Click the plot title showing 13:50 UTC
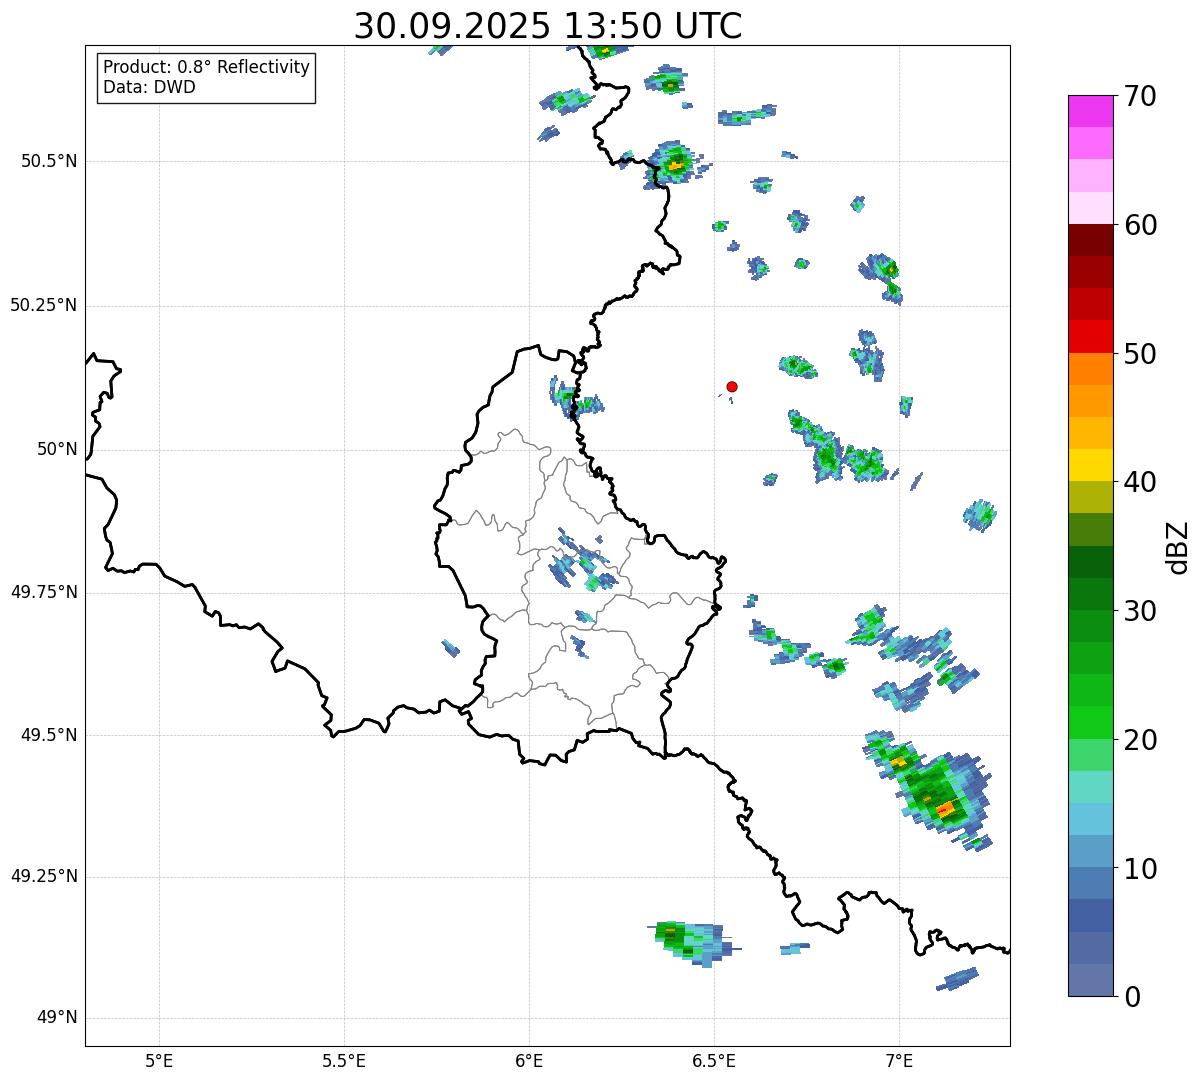The image size is (1202, 1081). [x=548, y=26]
